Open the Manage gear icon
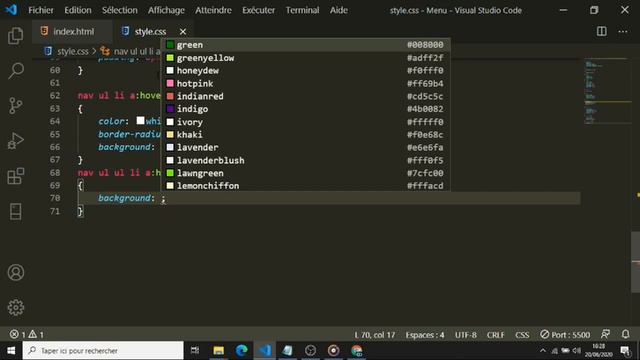The width and height of the screenshot is (640, 360). coord(16,307)
